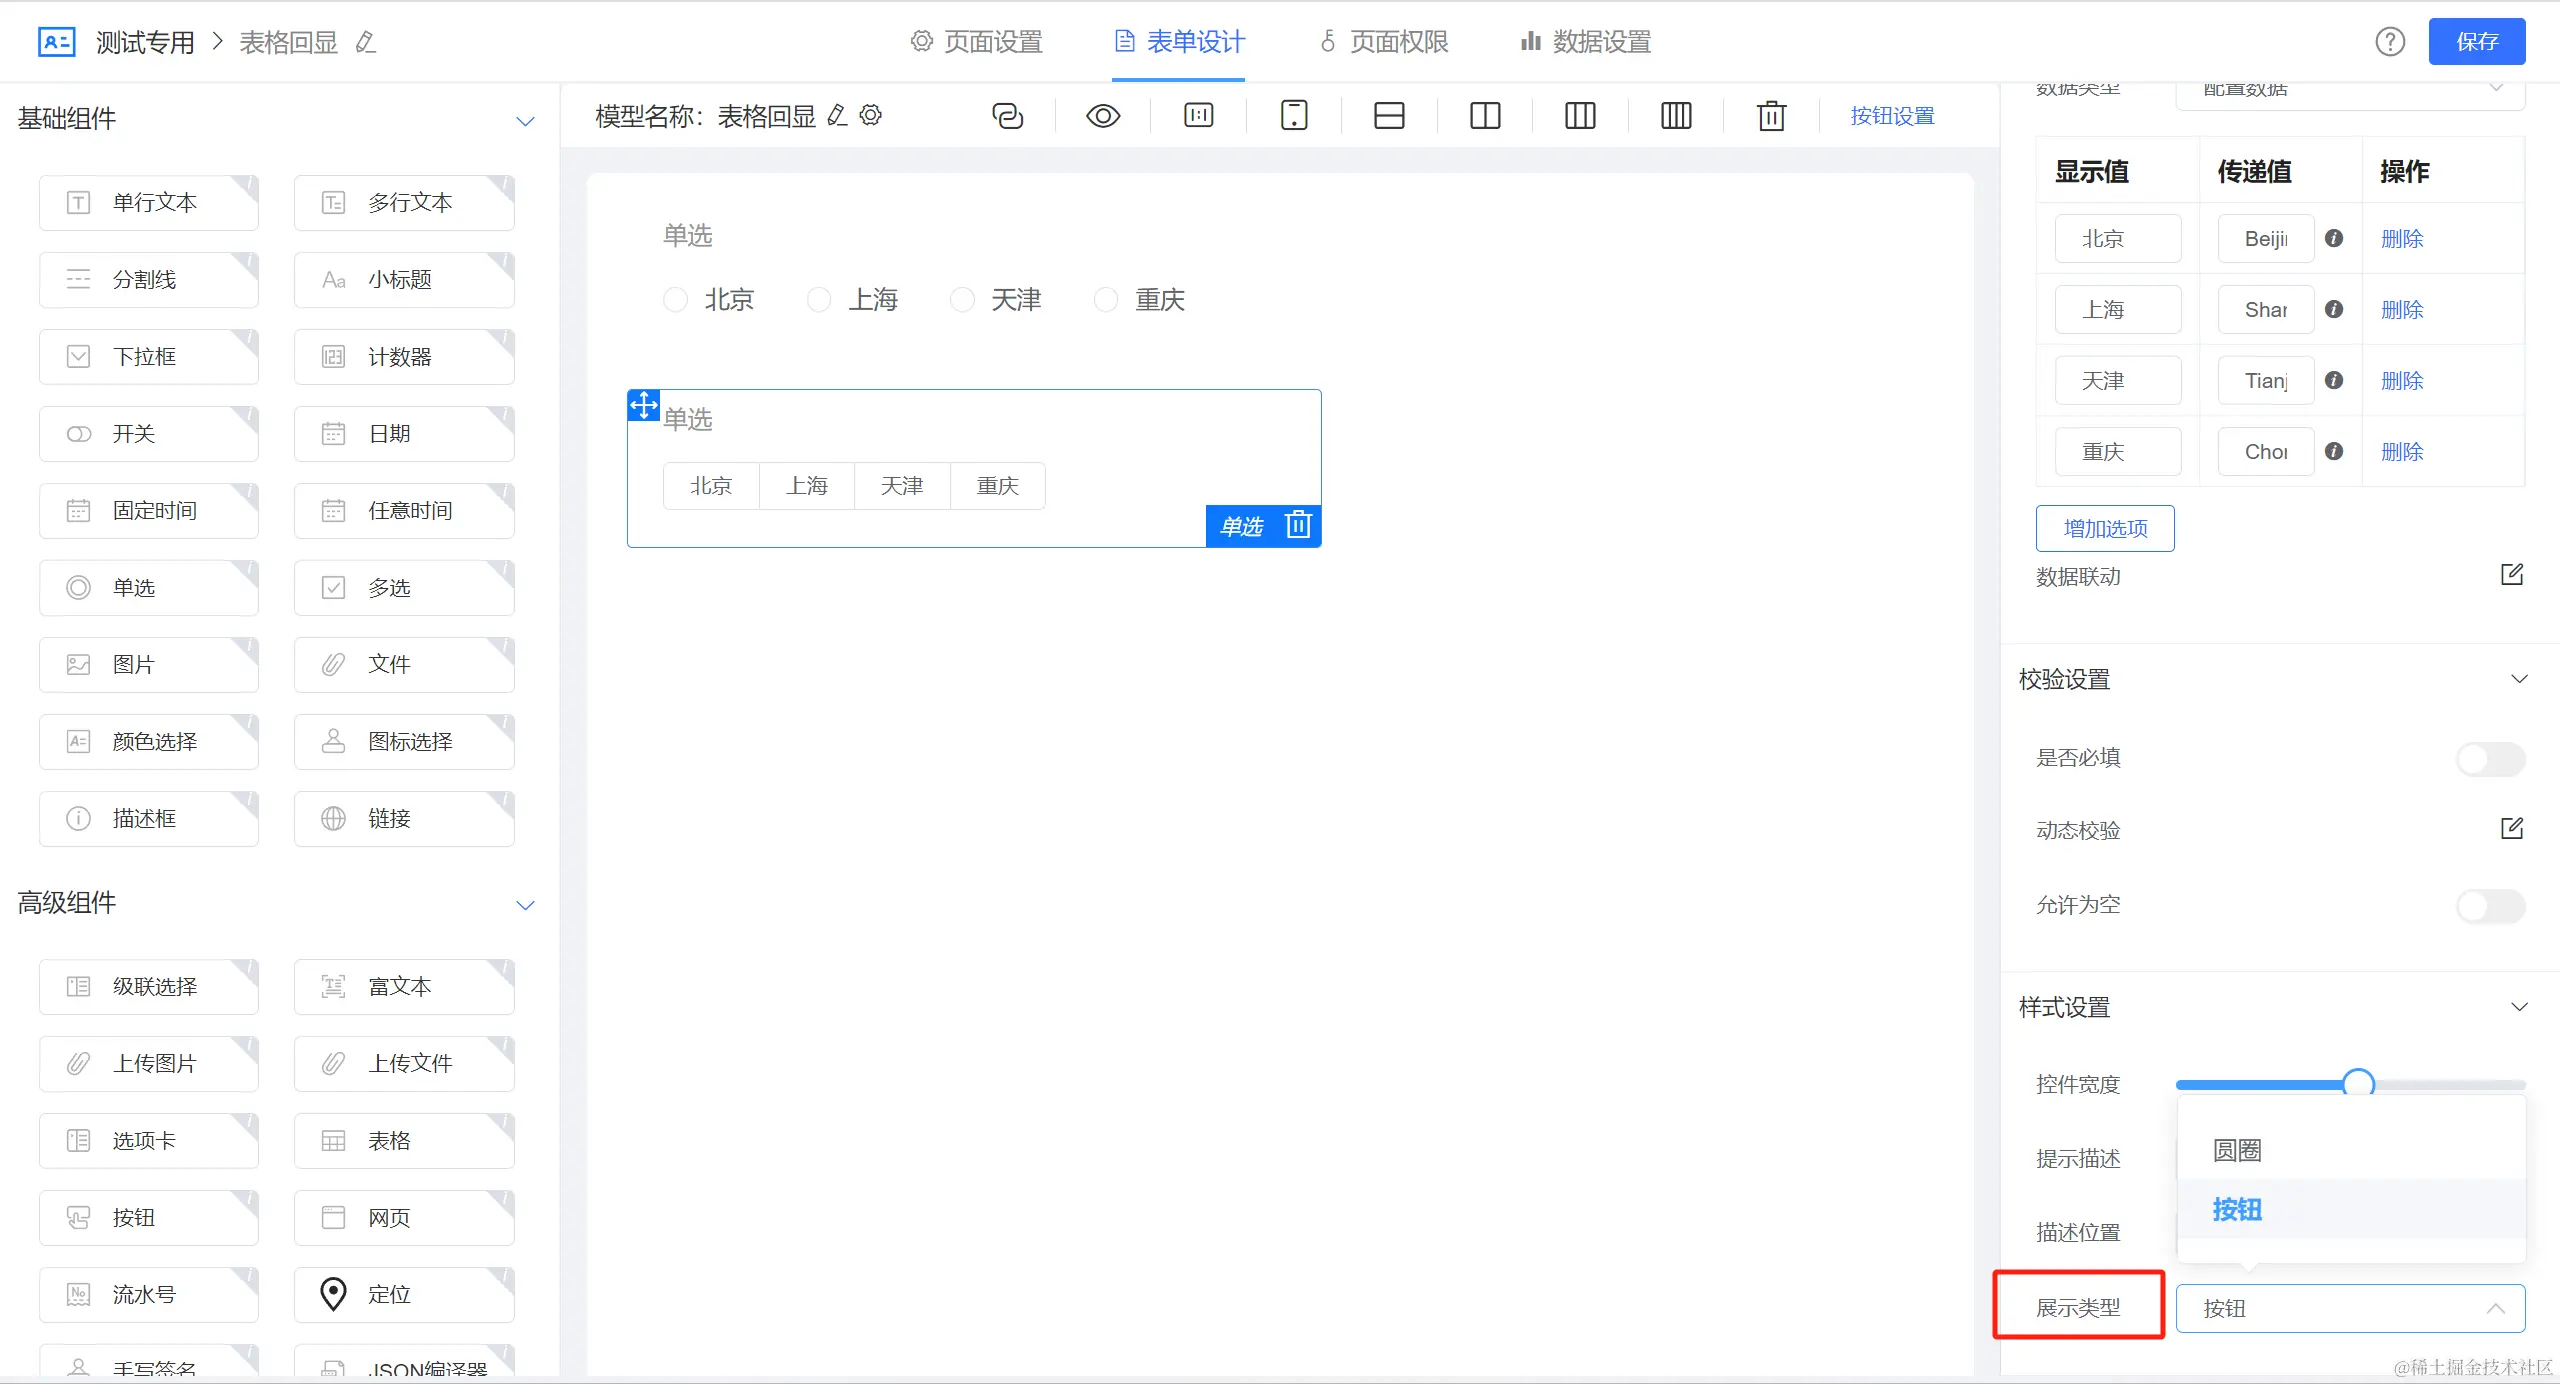Select the four-column layout icon
The height and width of the screenshot is (1384, 2560).
click(1676, 116)
